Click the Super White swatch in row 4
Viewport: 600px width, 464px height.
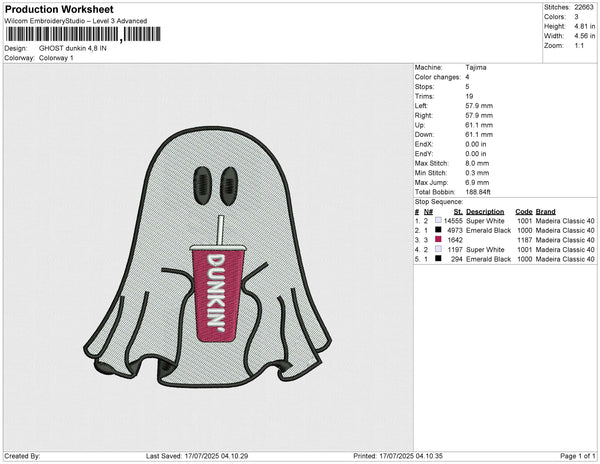[x=438, y=249]
